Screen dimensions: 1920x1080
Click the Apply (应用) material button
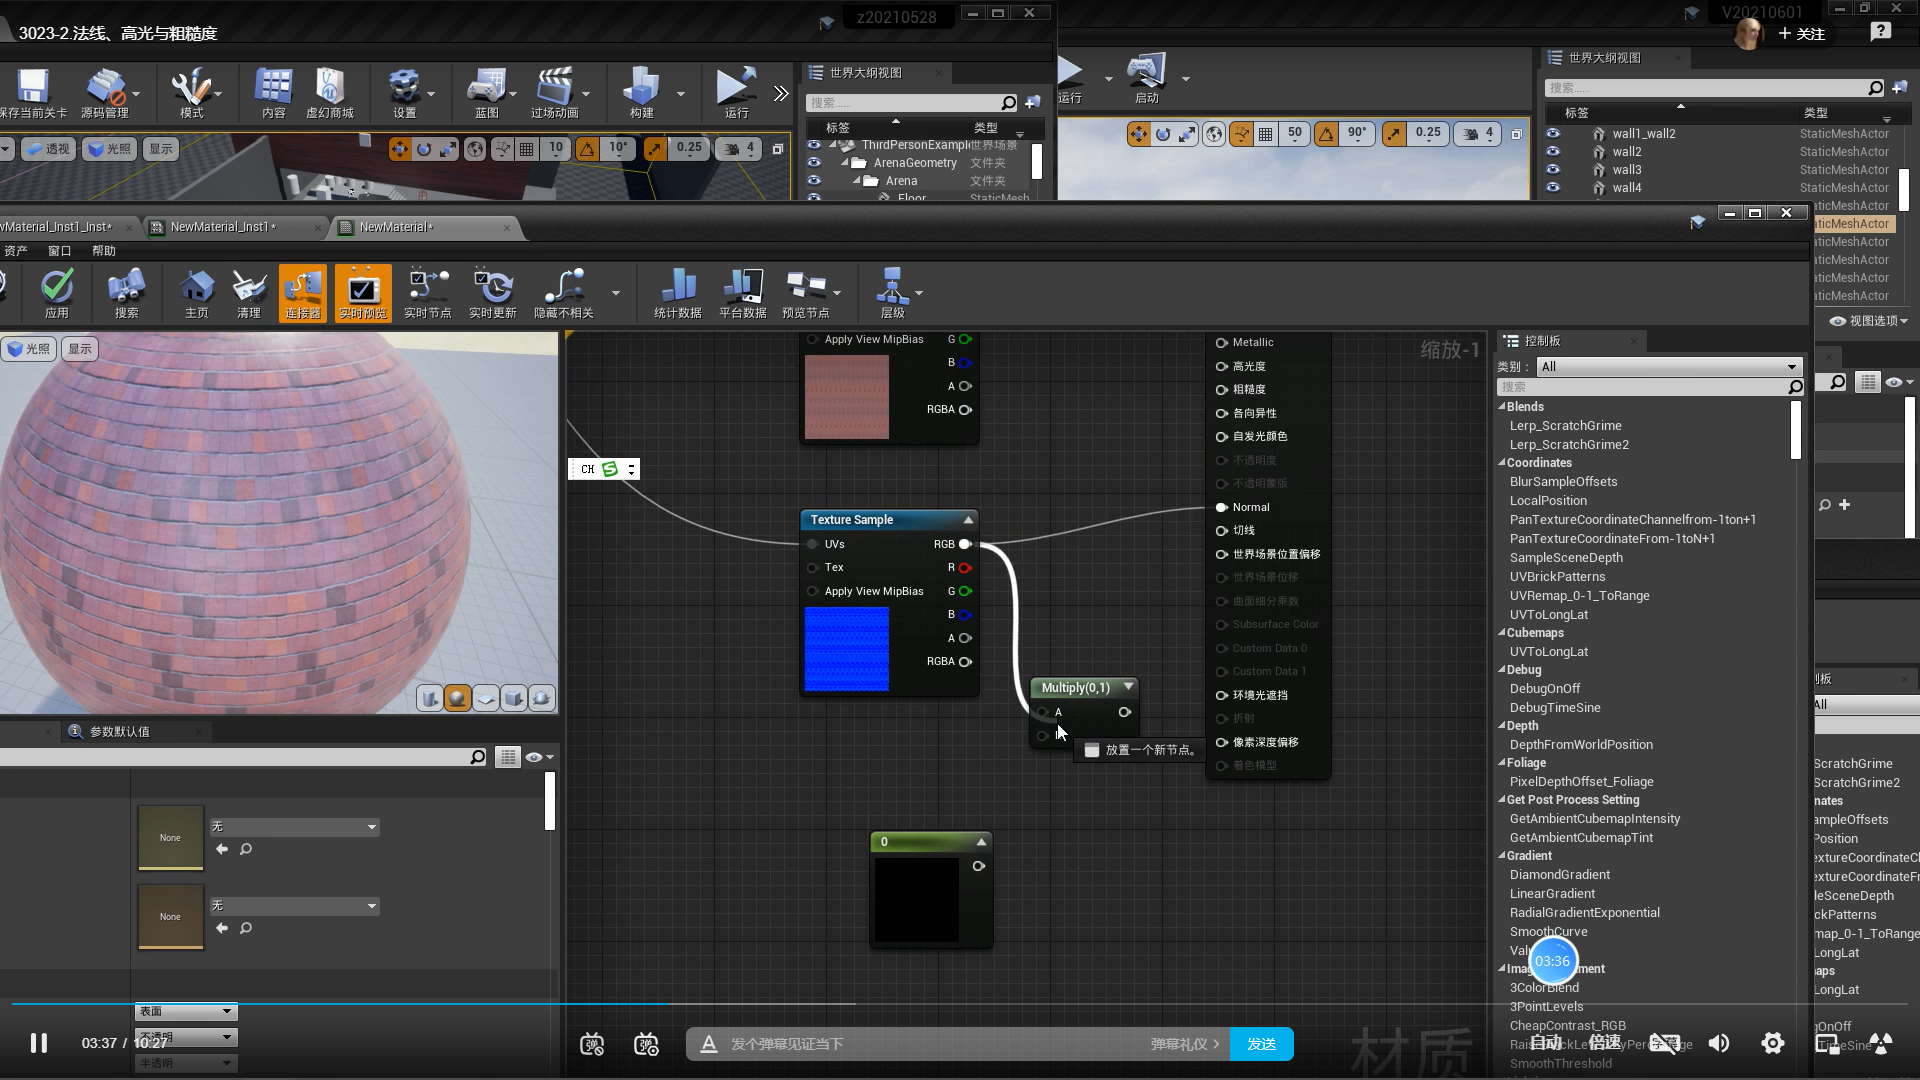[57, 293]
